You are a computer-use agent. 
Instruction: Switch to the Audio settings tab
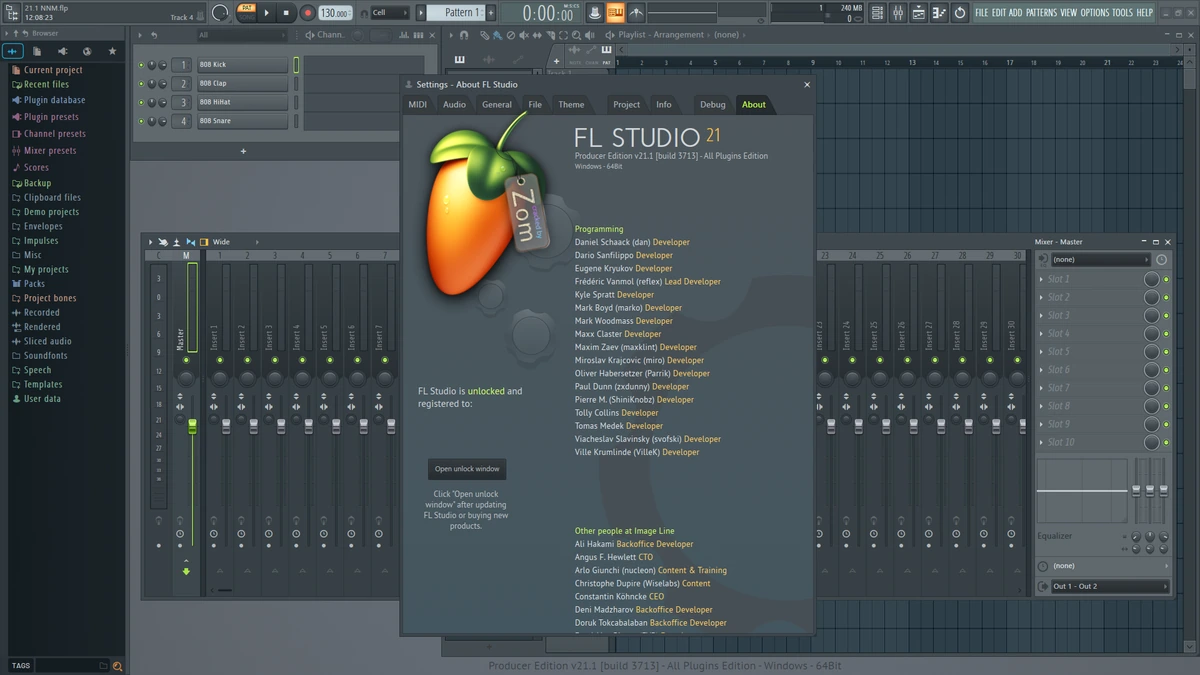pyautogui.click(x=454, y=104)
